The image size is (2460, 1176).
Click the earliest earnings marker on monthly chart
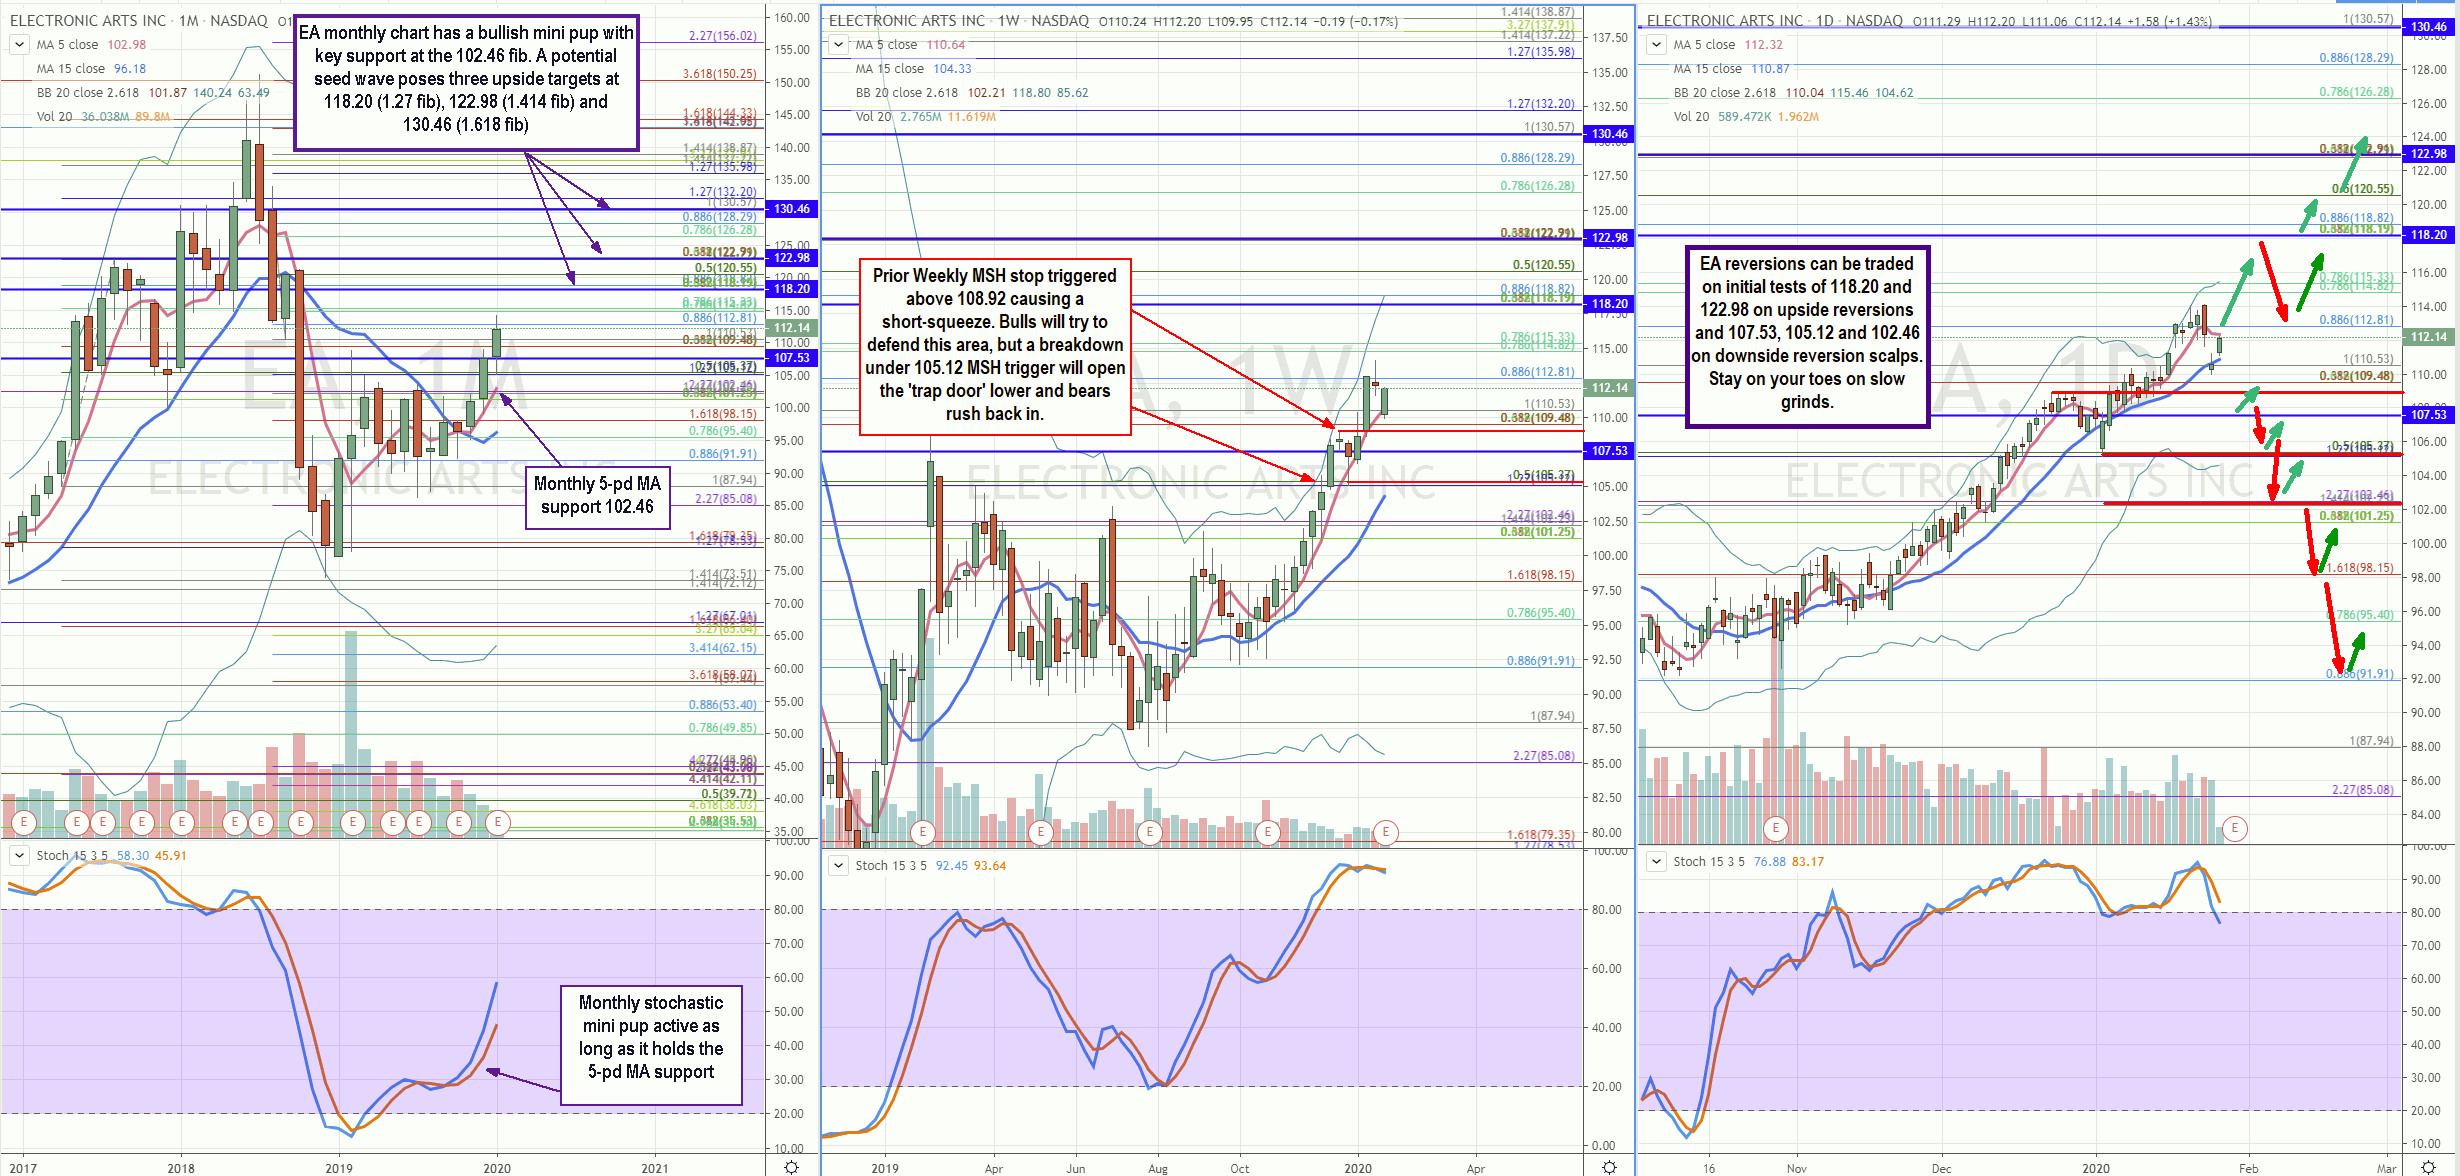pos(23,823)
